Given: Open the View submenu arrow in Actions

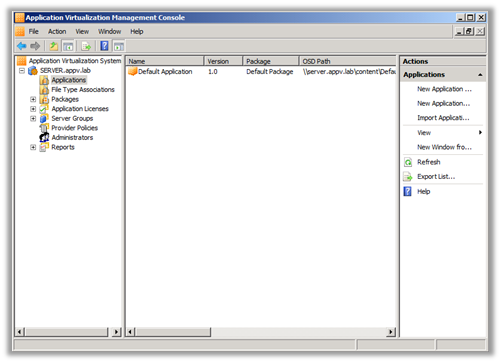Looking at the screenshot, I should (480, 133).
